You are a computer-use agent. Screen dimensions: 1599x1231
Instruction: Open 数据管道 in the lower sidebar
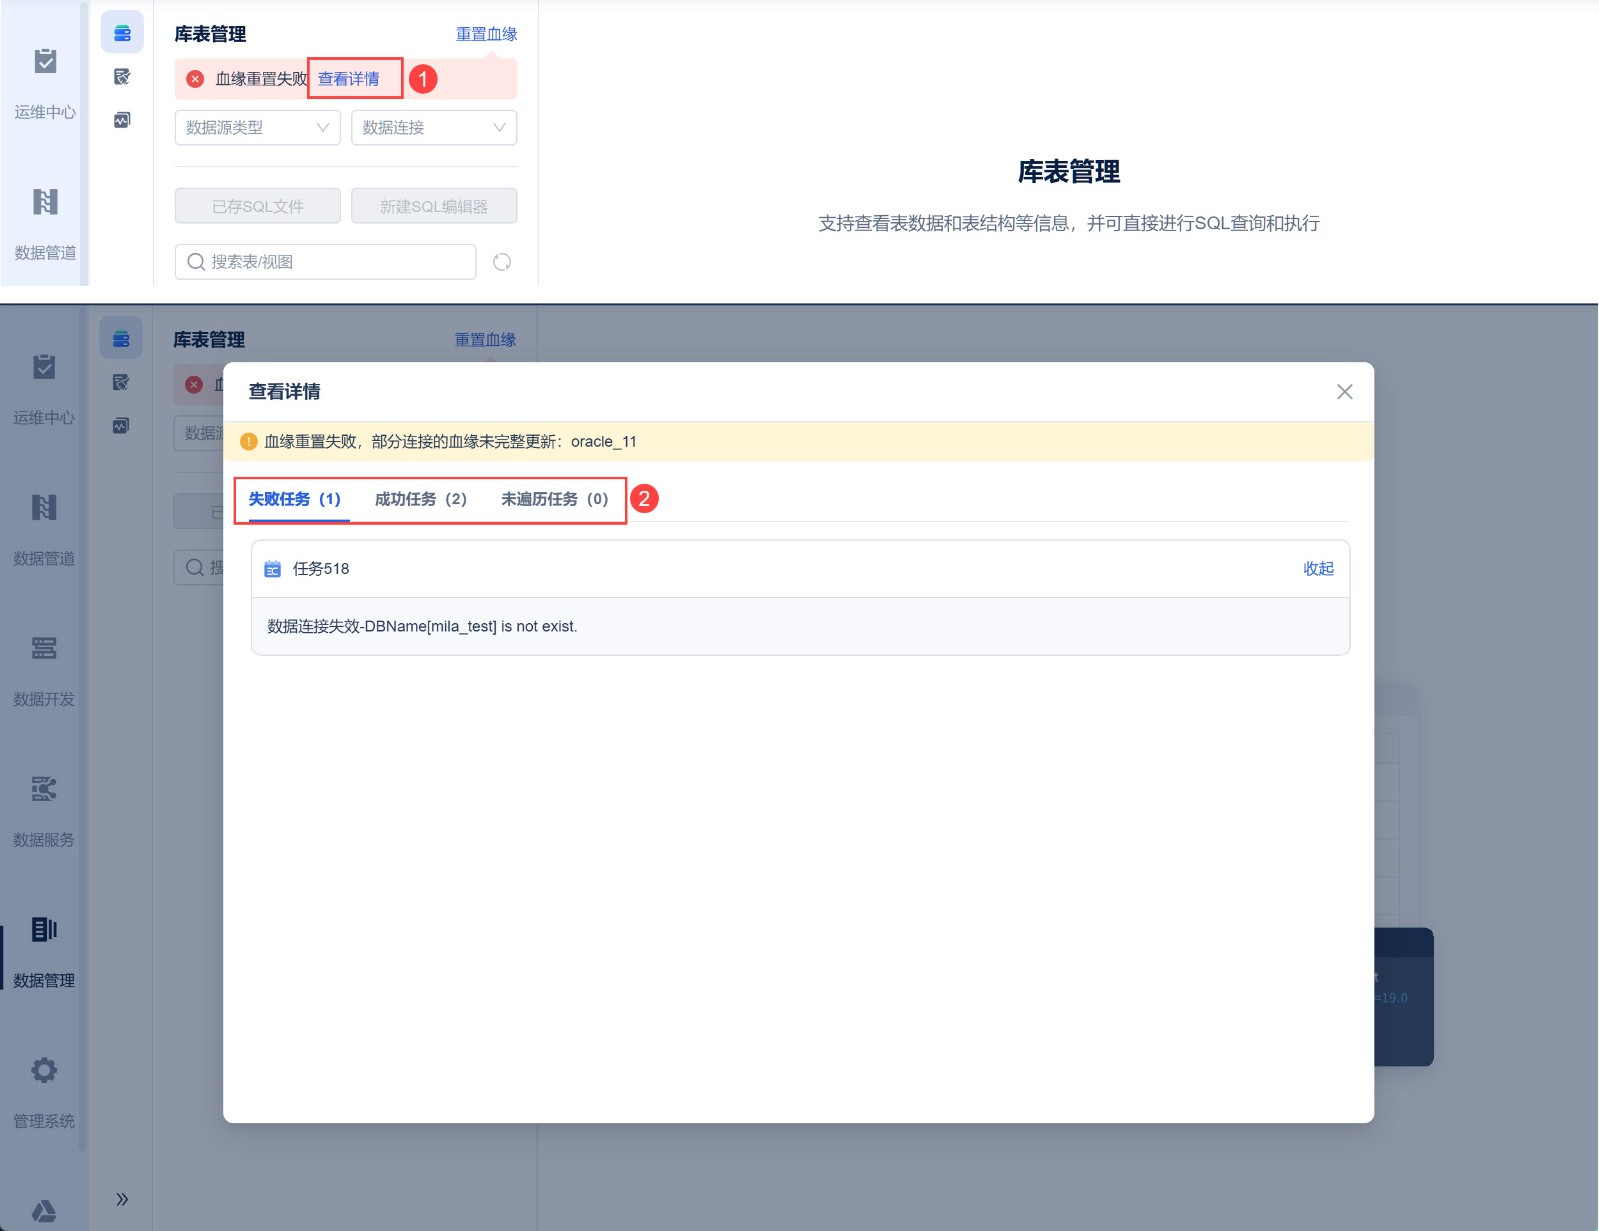44,530
